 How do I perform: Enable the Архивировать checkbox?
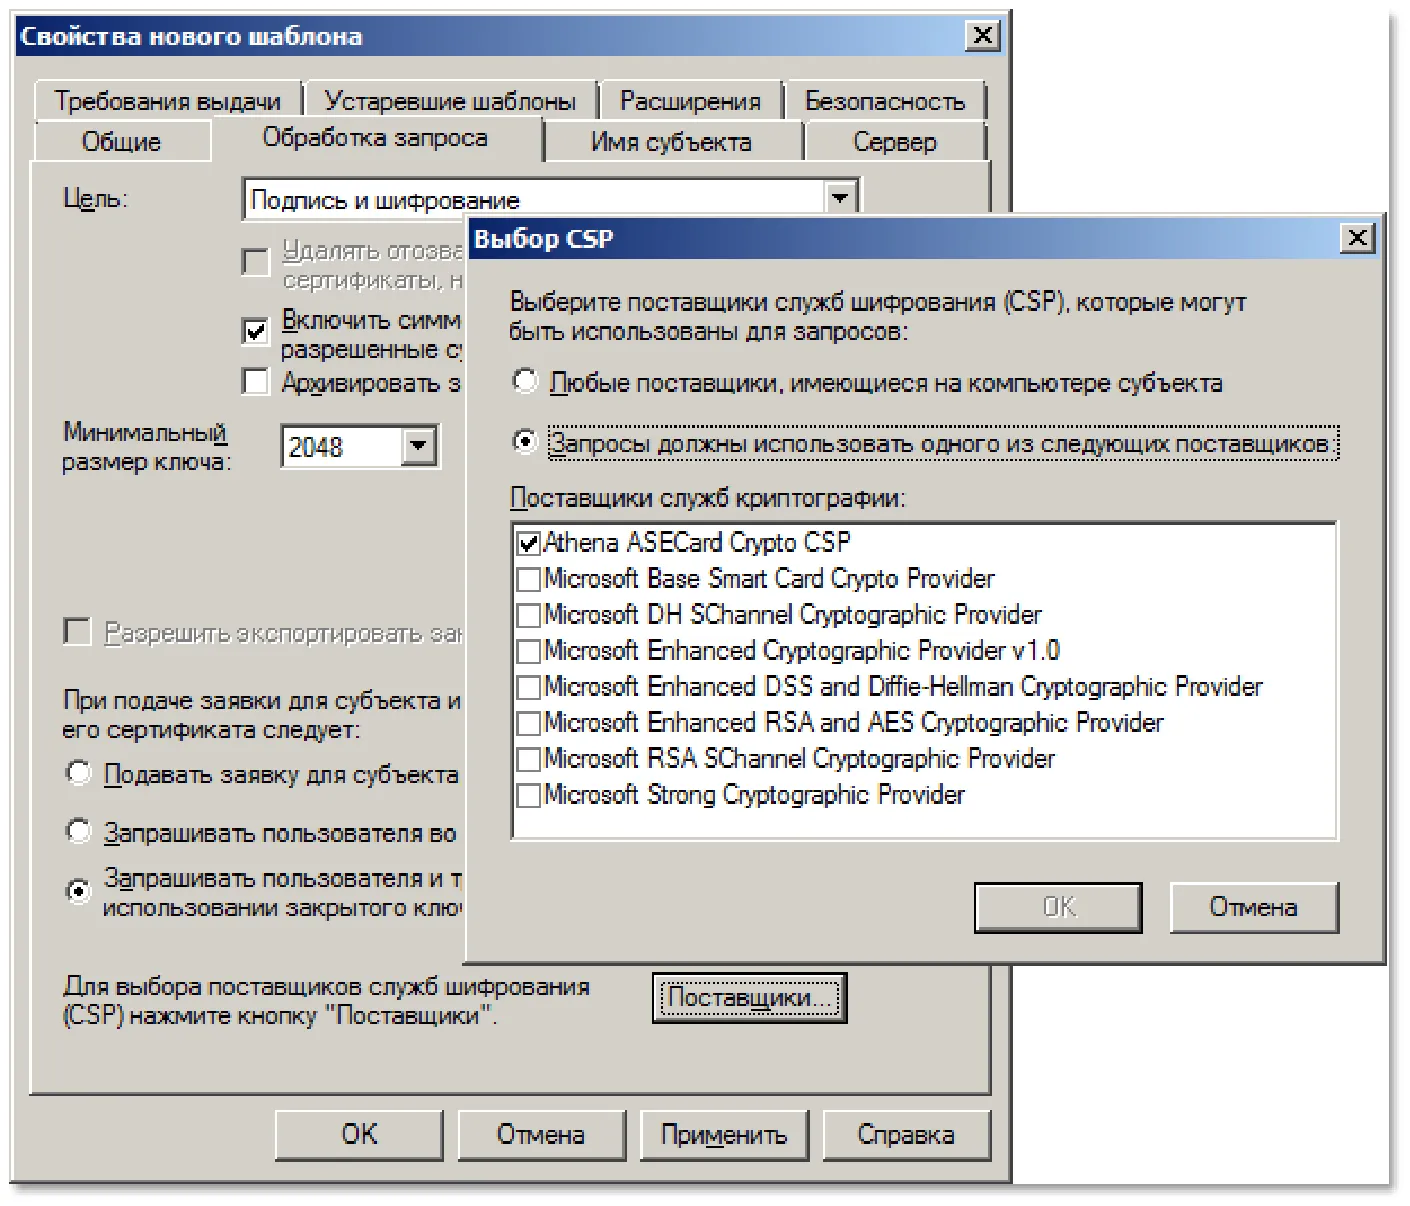coord(256,382)
